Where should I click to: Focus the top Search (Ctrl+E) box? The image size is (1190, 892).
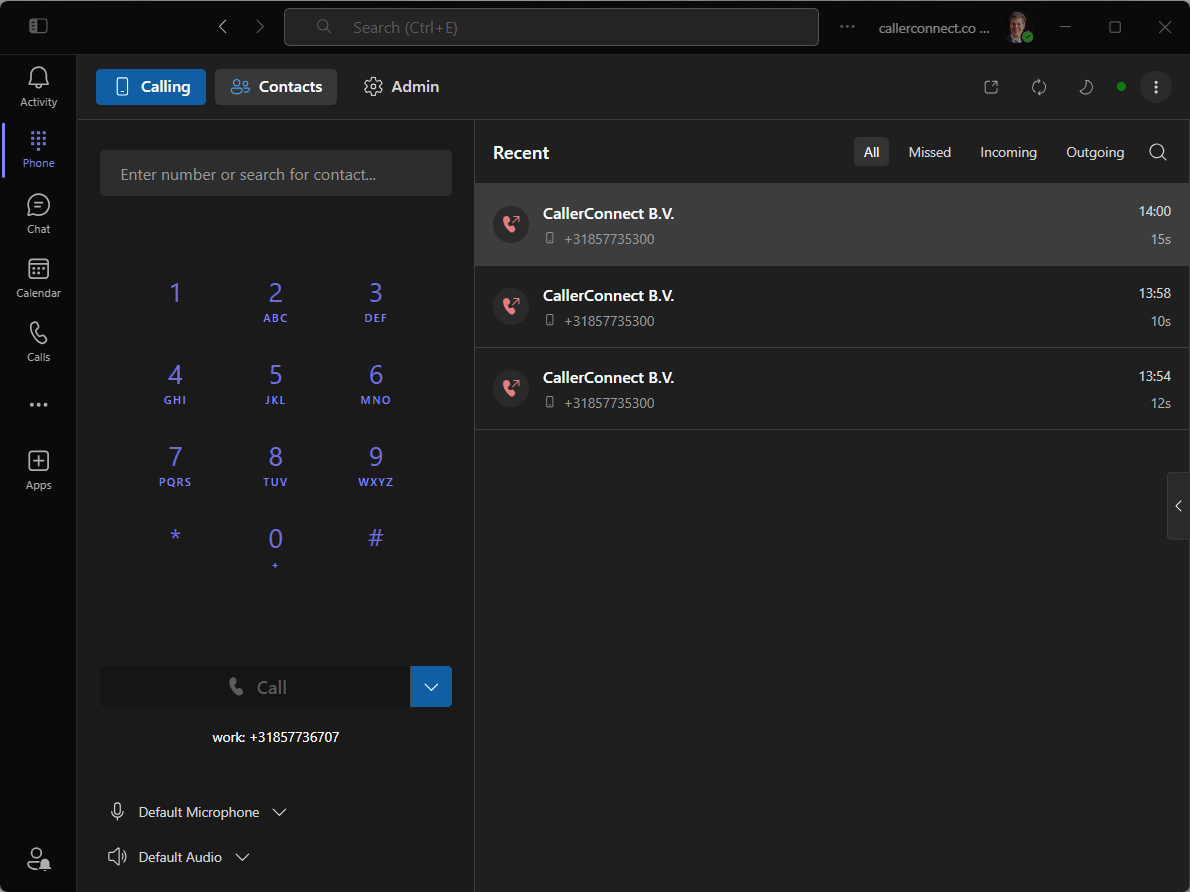coord(551,27)
